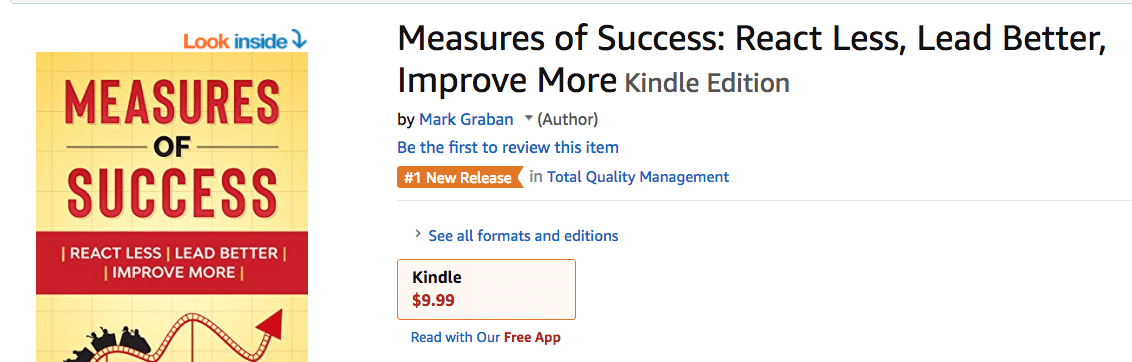Click the red React Less banner on cover
Image resolution: width=1132 pixels, height=362 pixels.
[172, 263]
